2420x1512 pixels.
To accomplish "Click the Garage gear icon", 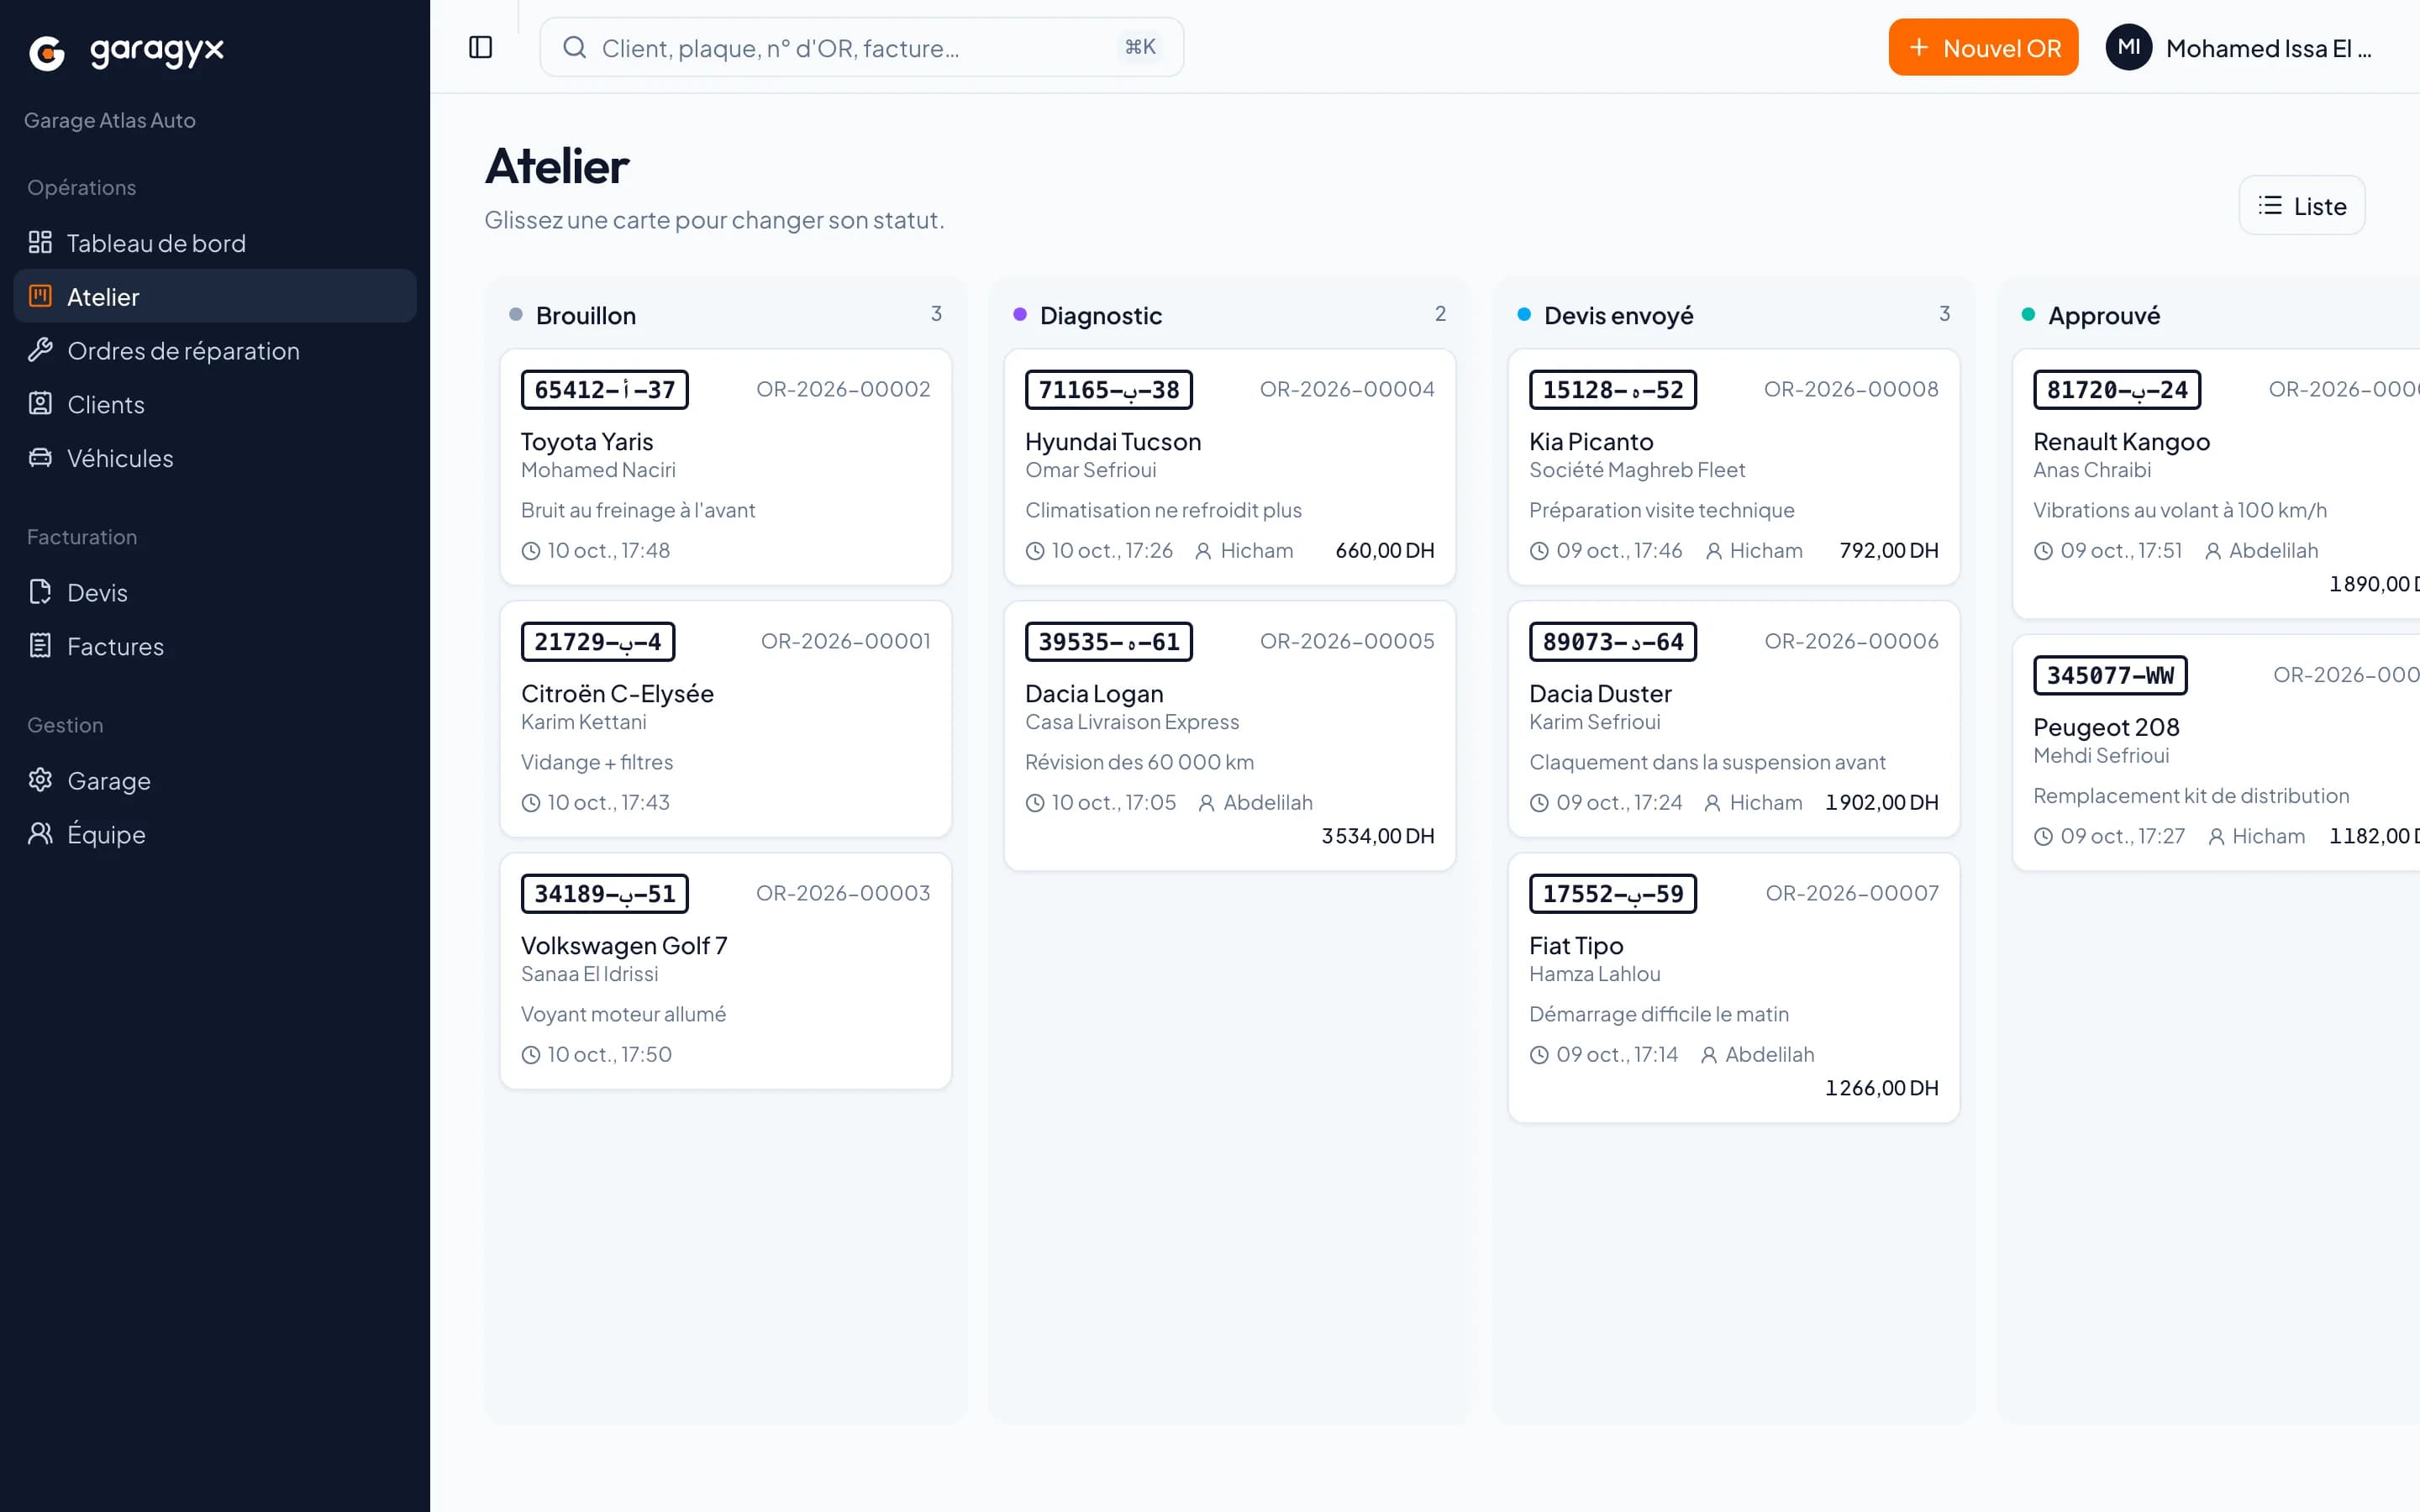I will [40, 780].
